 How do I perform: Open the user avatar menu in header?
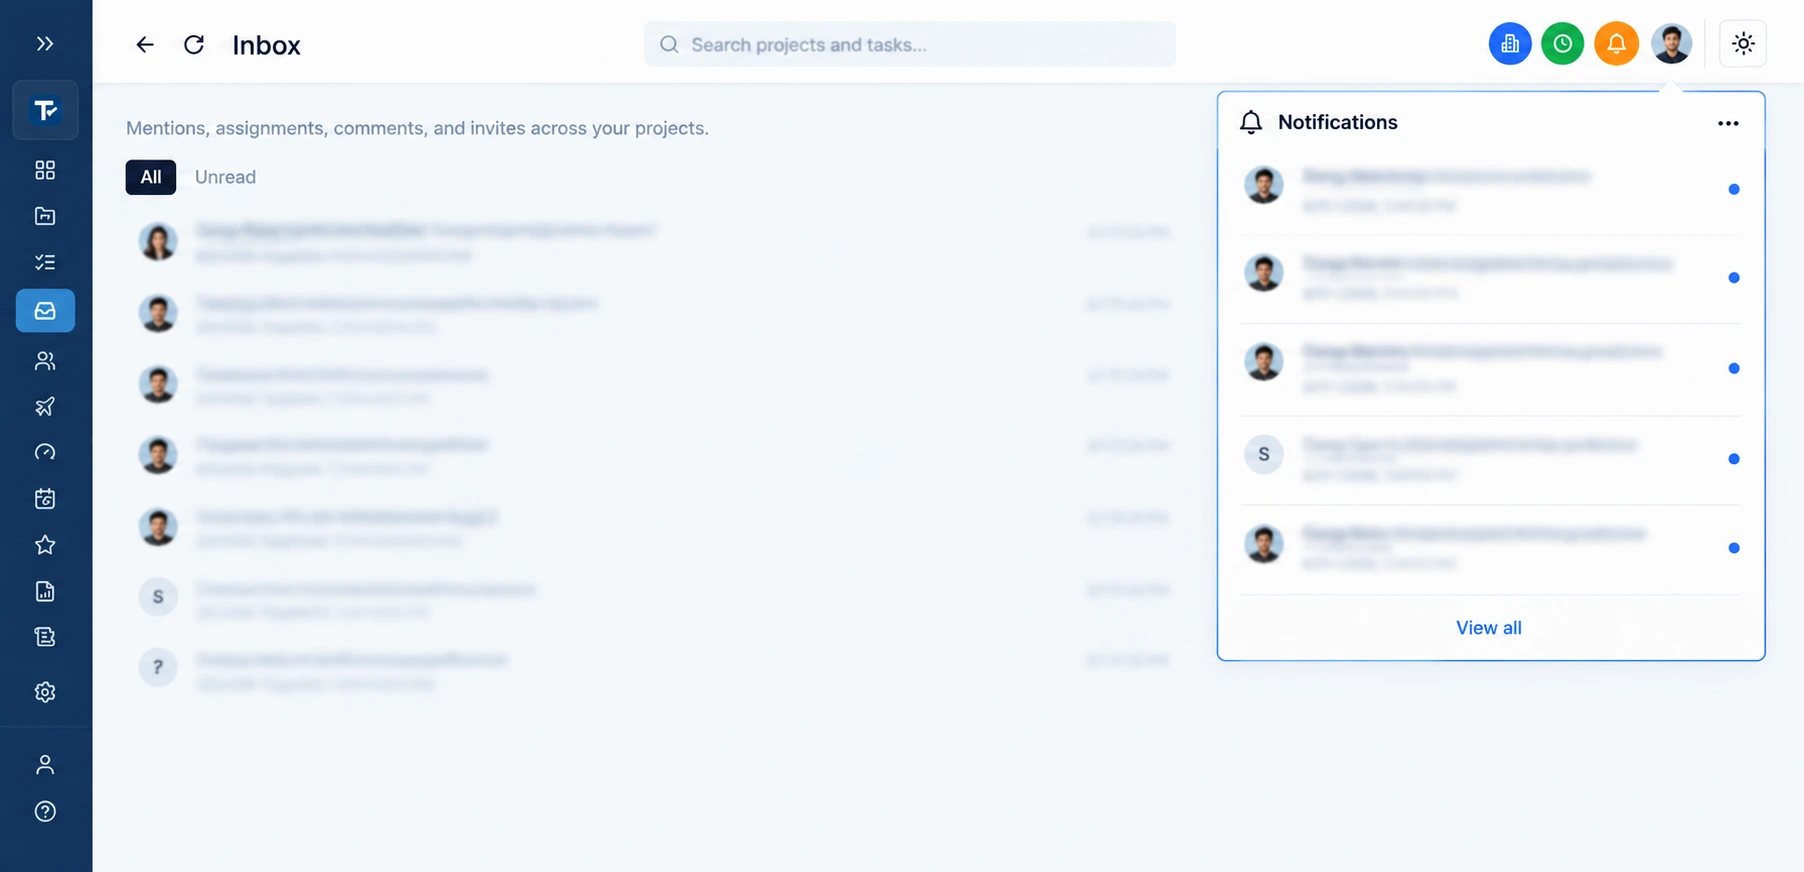[x=1671, y=44]
